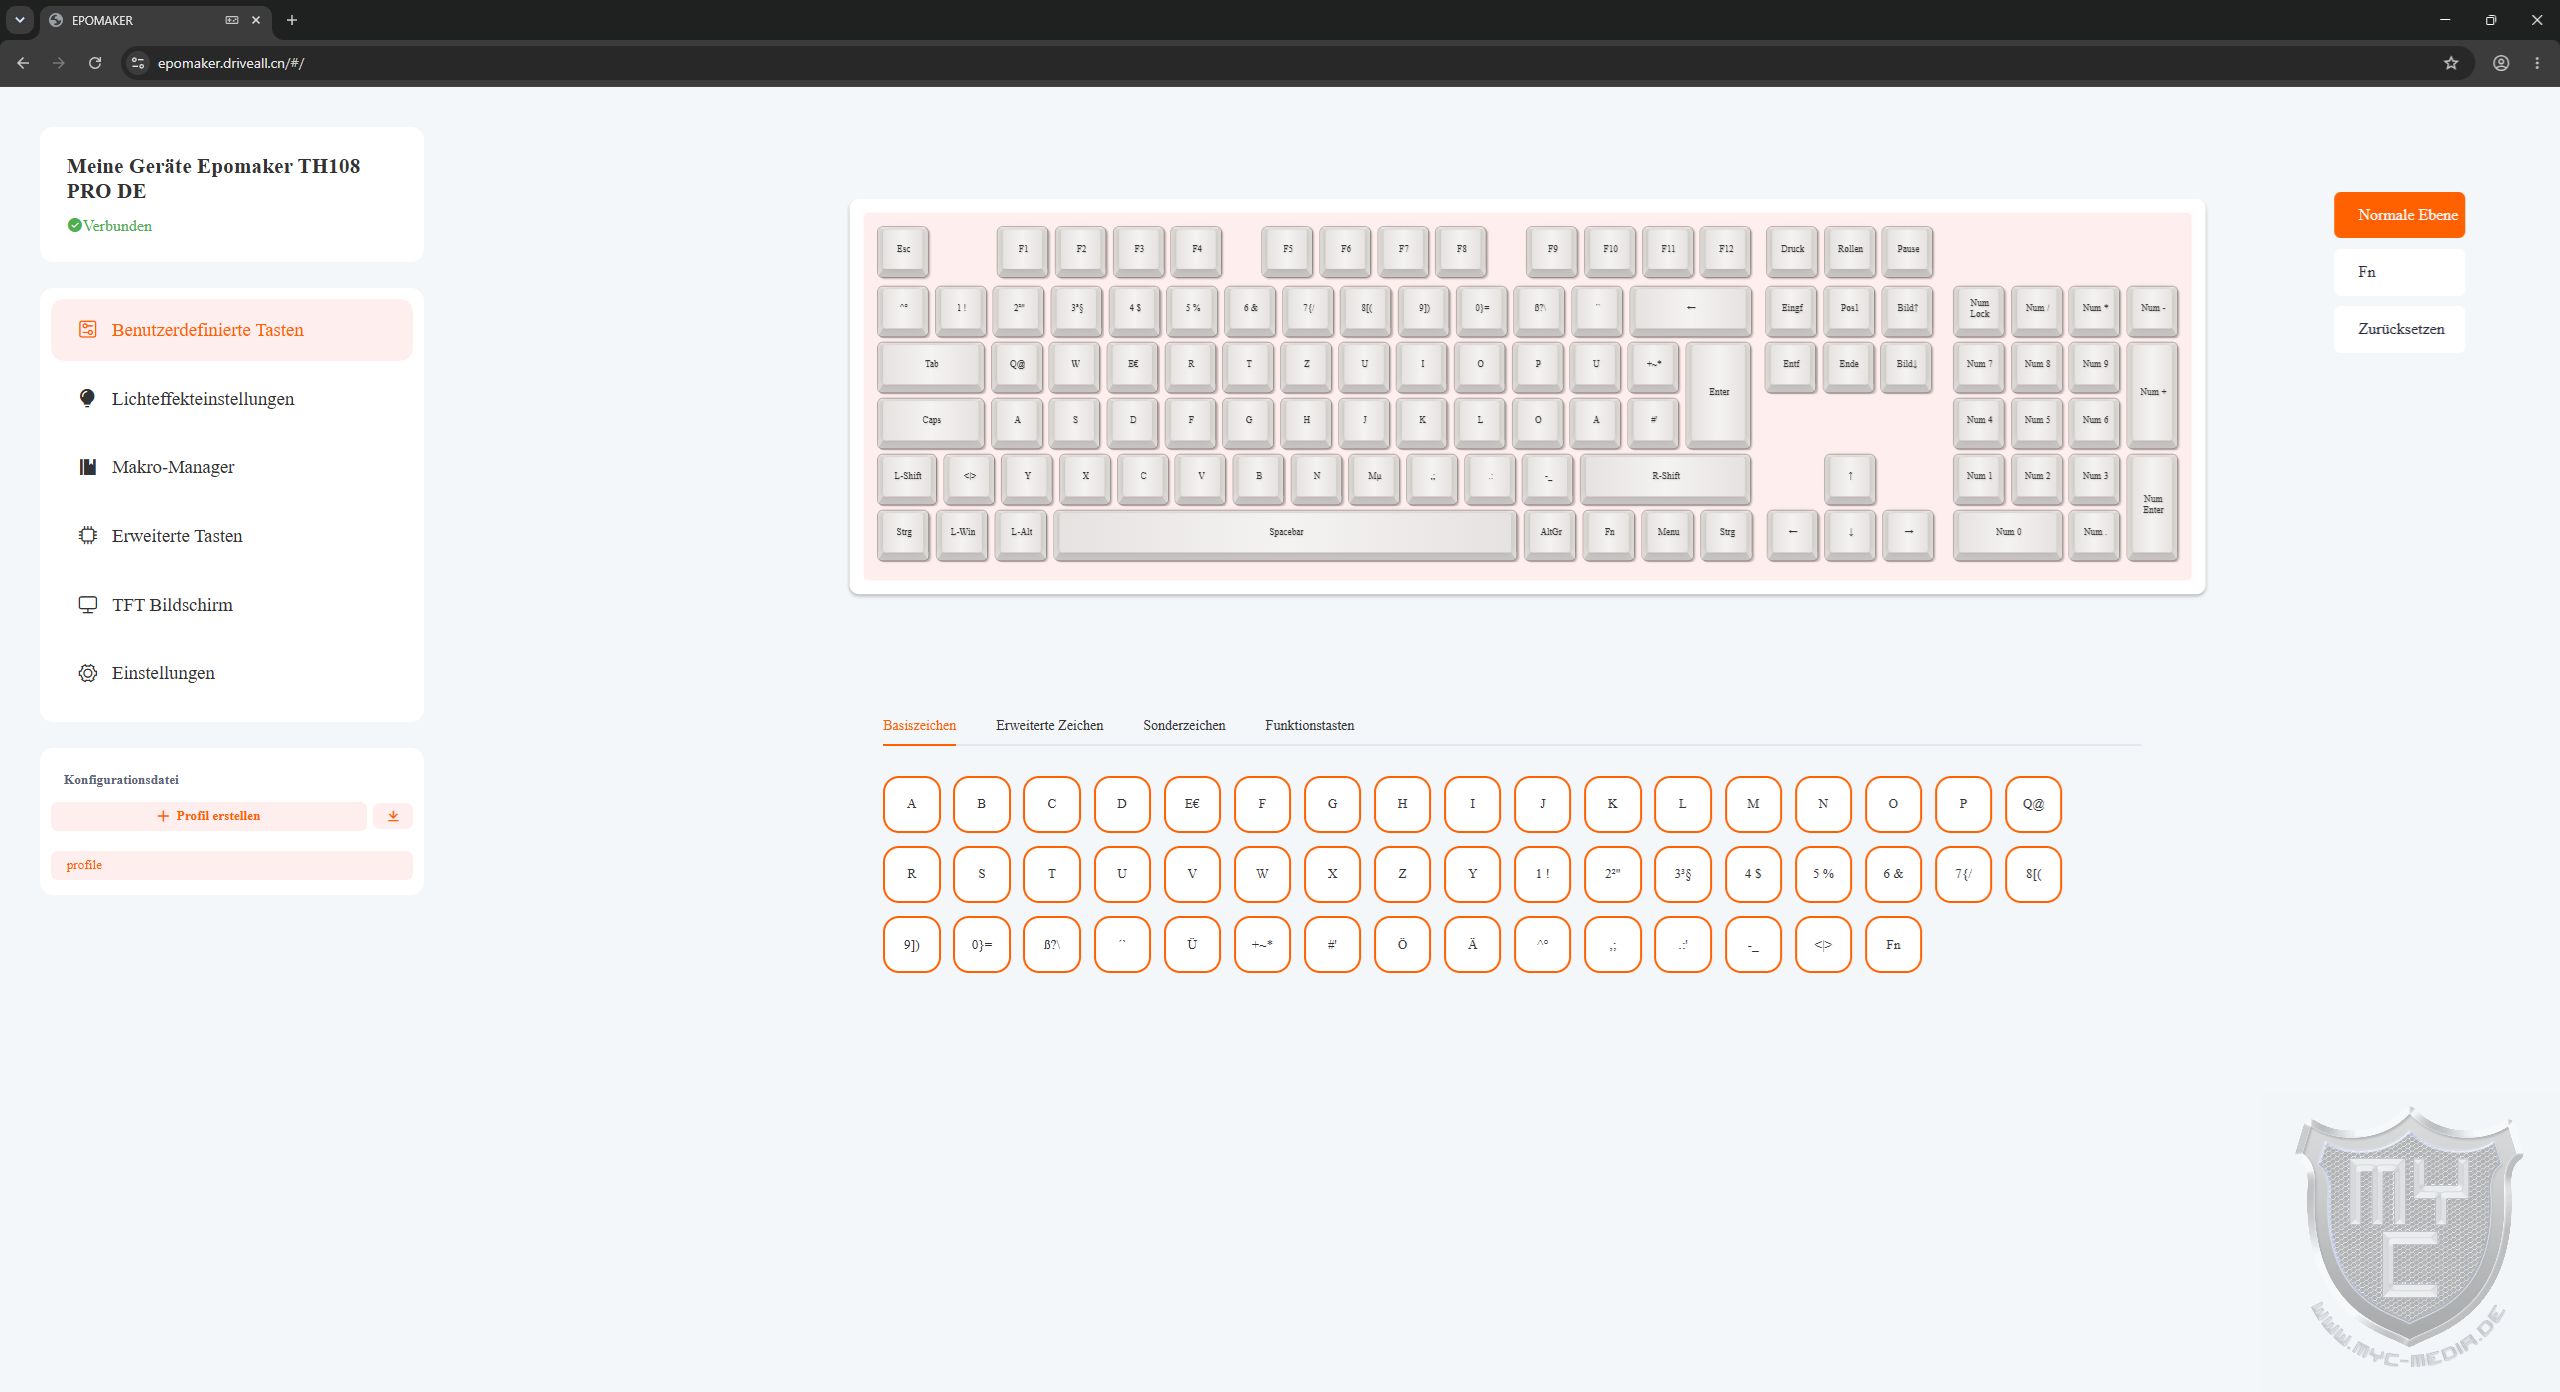Viewport: 2560px width, 1392px height.
Task: Click the green Verbunden check icon
Action: 74,225
